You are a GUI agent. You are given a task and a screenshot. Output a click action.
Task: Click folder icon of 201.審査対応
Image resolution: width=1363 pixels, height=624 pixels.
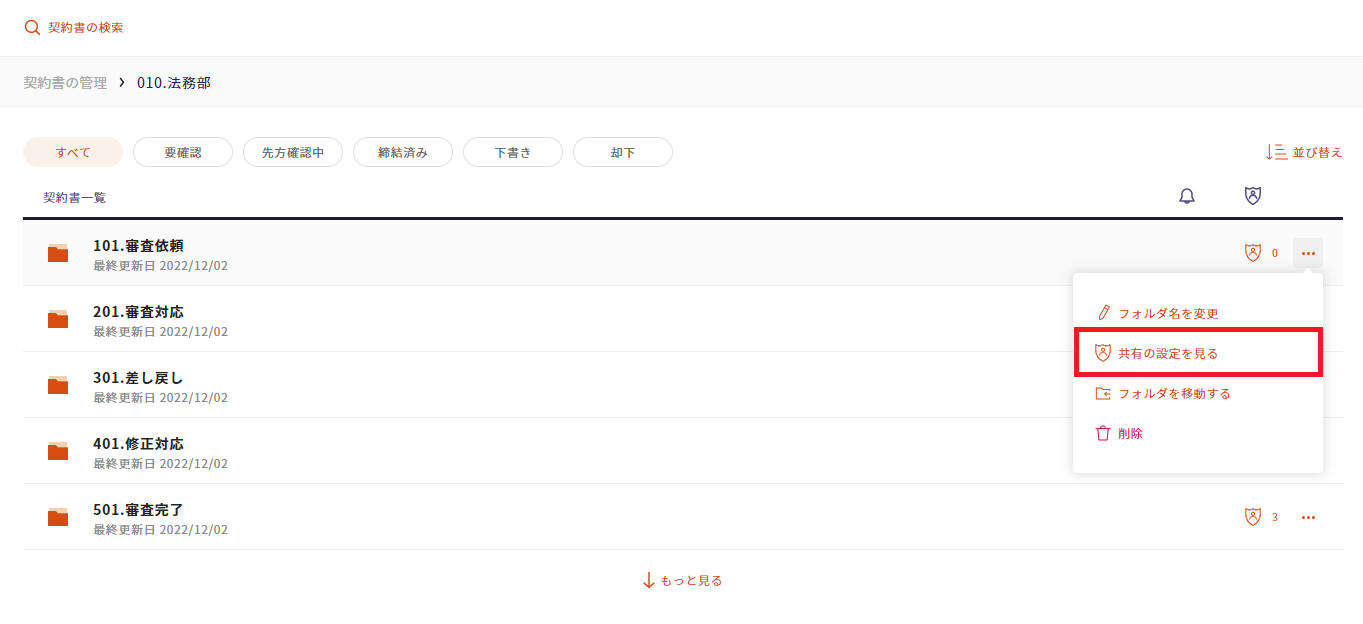(x=58, y=319)
